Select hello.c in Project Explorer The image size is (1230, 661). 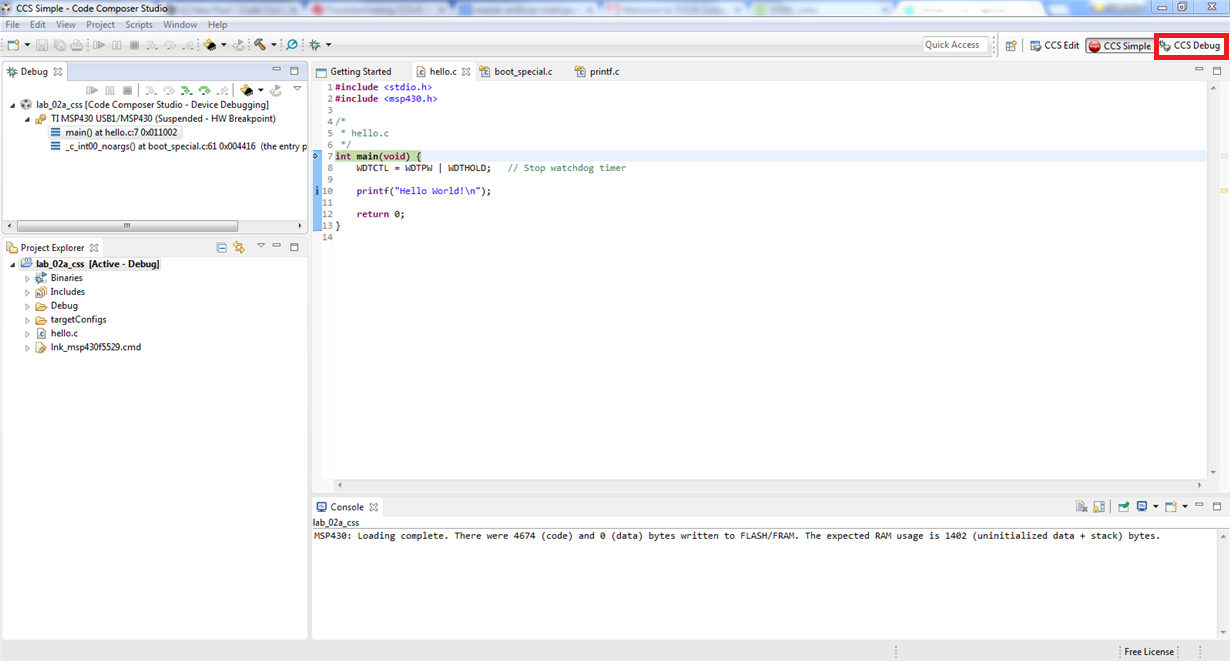point(64,334)
